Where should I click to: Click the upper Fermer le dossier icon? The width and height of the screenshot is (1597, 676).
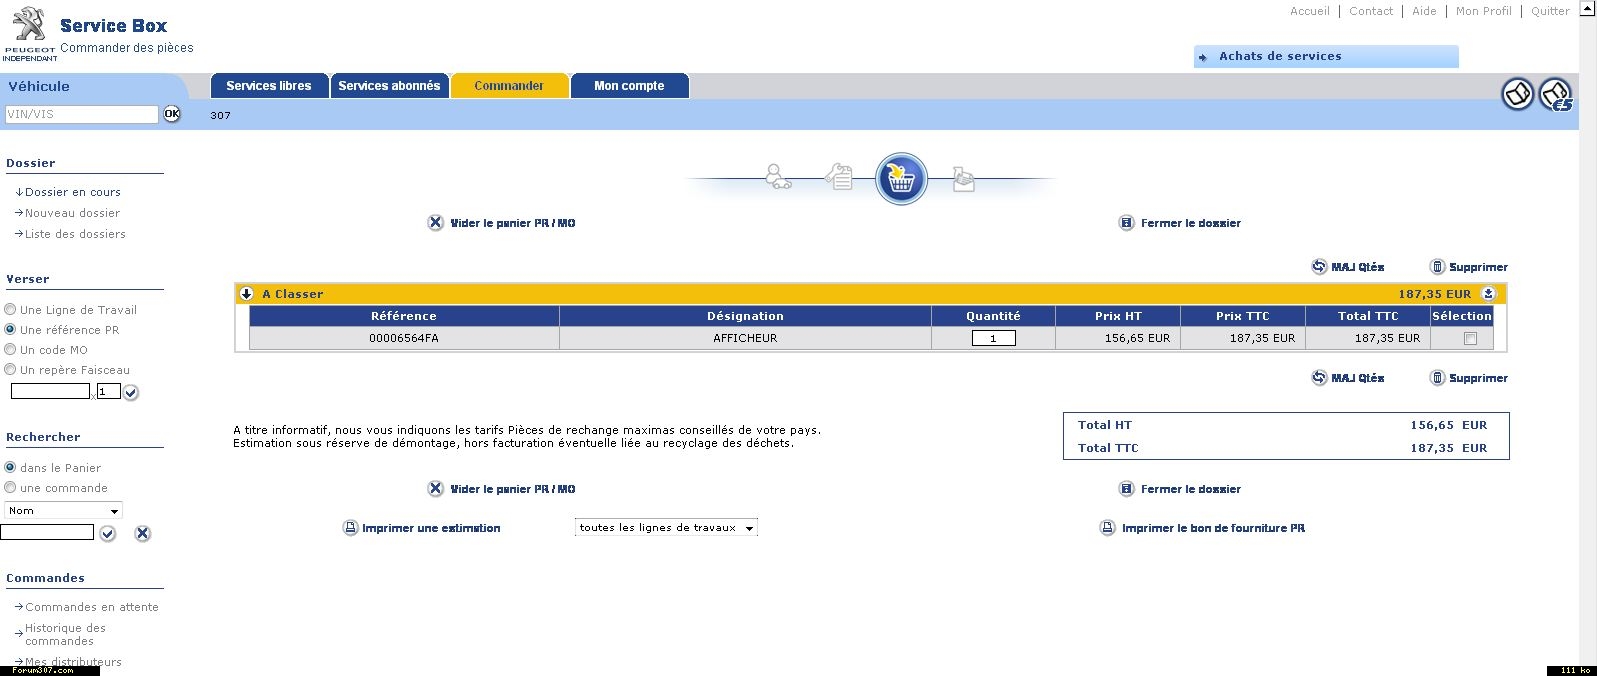pos(1126,223)
